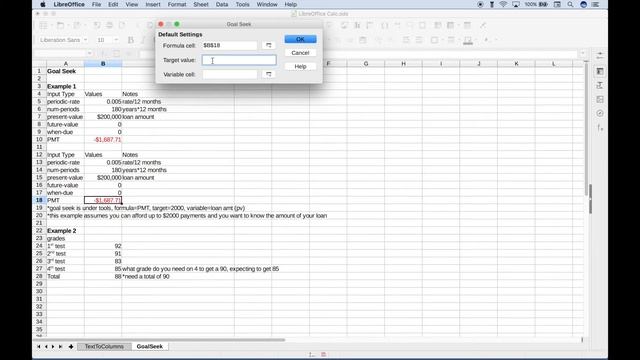Go to next sheet tab arrow
640x360 pixels.
pos(53,347)
